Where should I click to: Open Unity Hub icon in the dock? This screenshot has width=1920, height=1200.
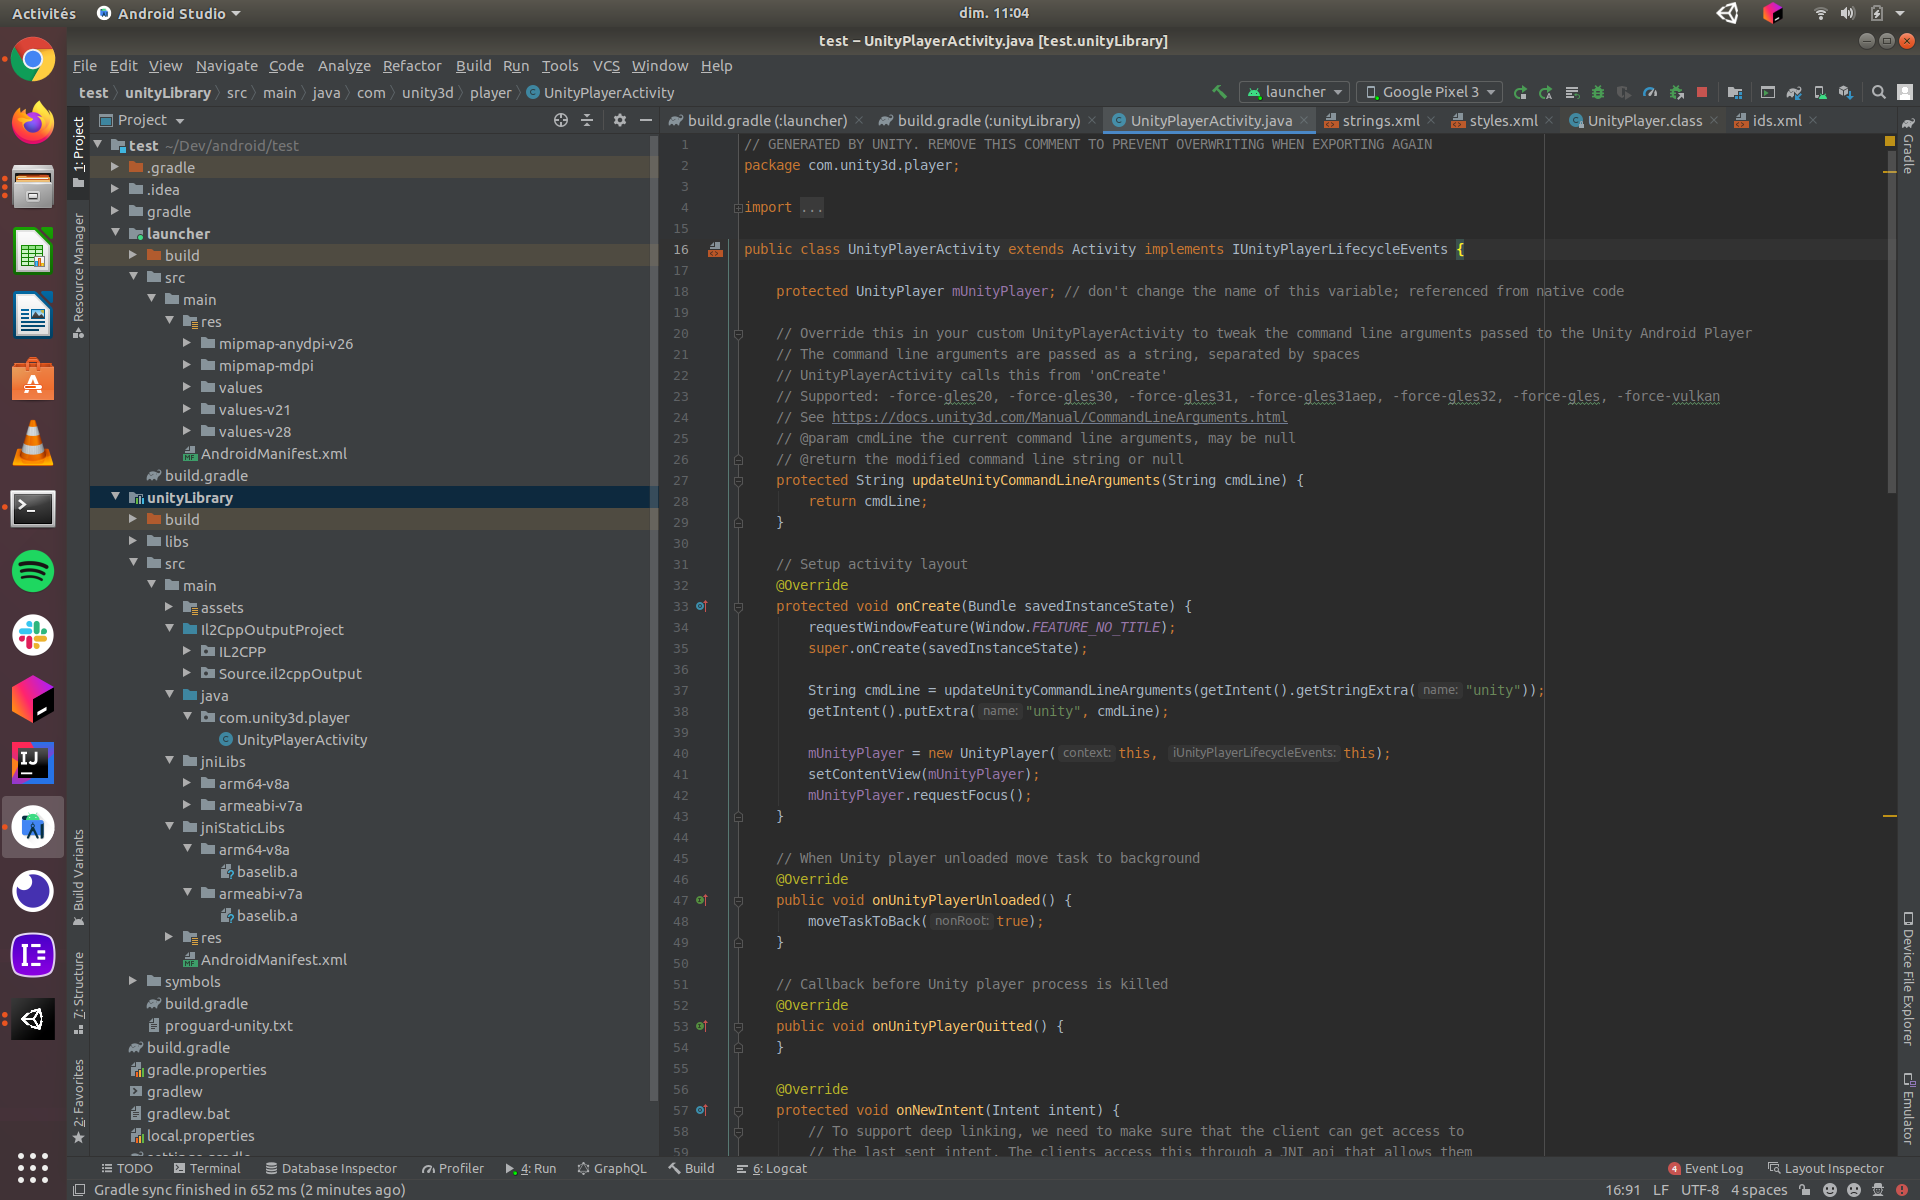[x=33, y=1019]
